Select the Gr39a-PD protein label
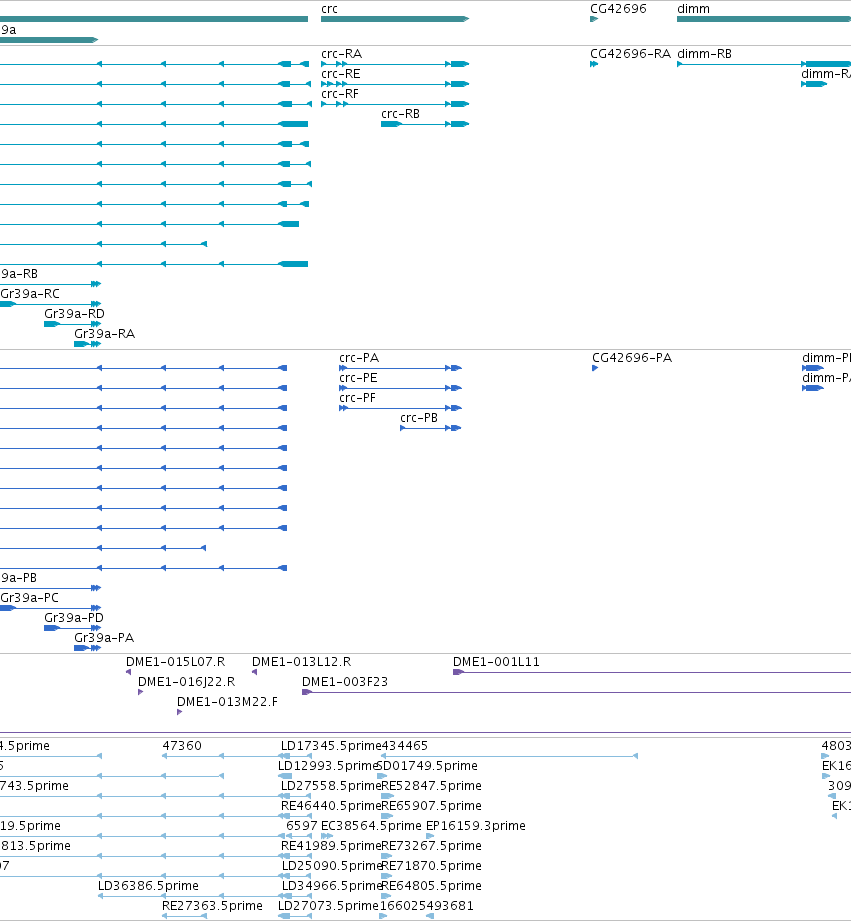 (74, 618)
